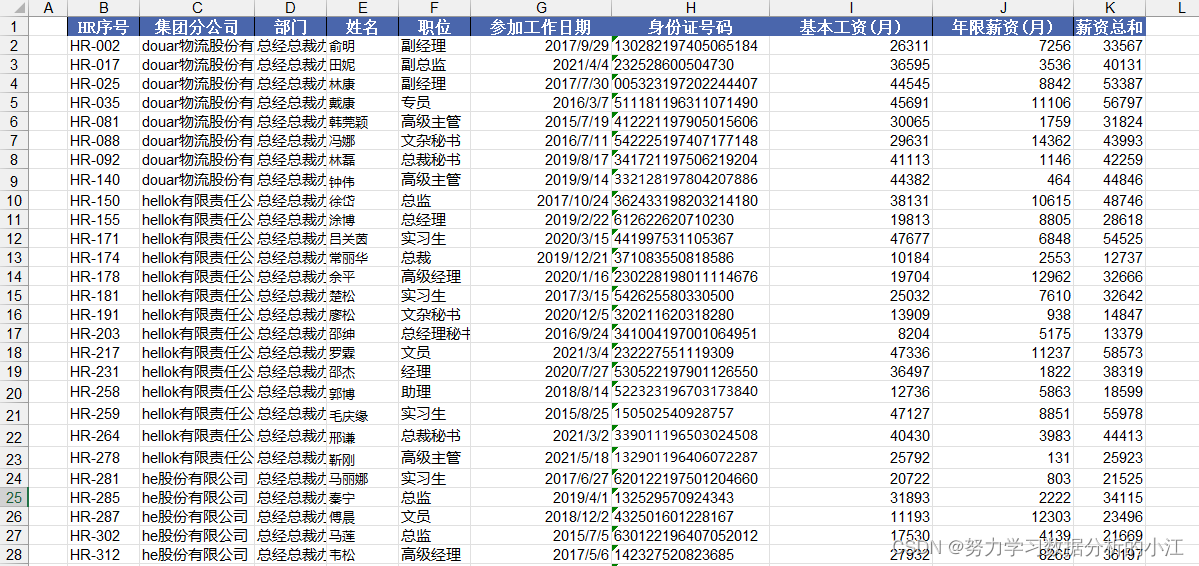Click the 薪资总和 header cell
This screenshot has width=1199, height=566.
pyautogui.click(x=1110, y=27)
